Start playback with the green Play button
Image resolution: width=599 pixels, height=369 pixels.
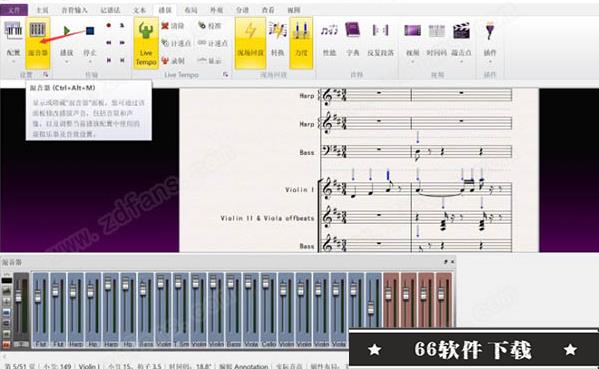[x=66, y=31]
